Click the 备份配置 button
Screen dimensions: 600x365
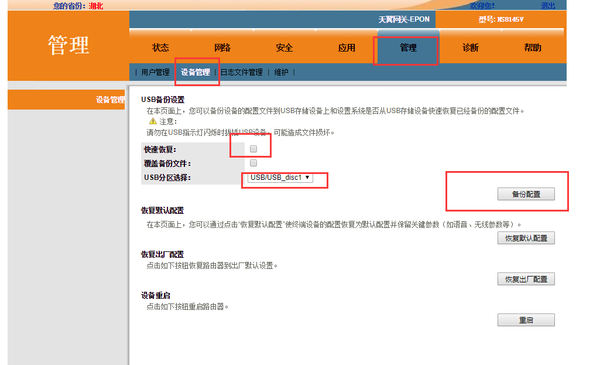tap(526, 194)
